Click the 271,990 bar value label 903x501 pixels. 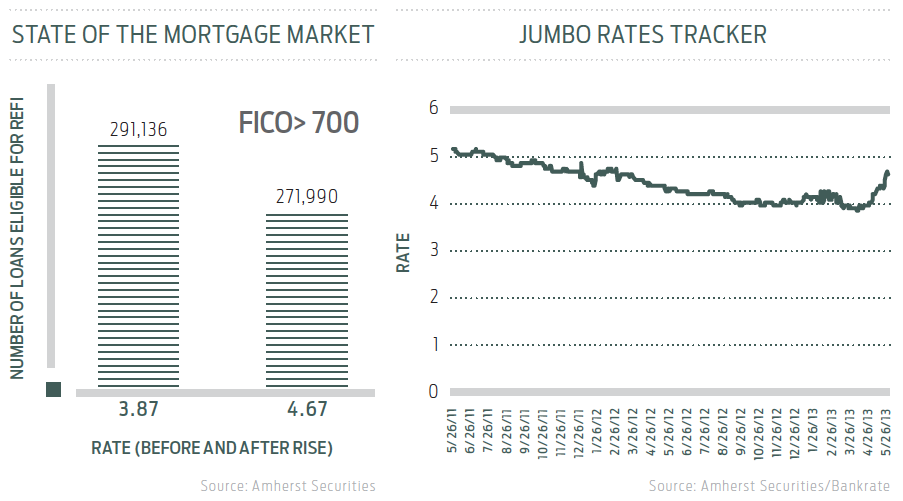307,198
